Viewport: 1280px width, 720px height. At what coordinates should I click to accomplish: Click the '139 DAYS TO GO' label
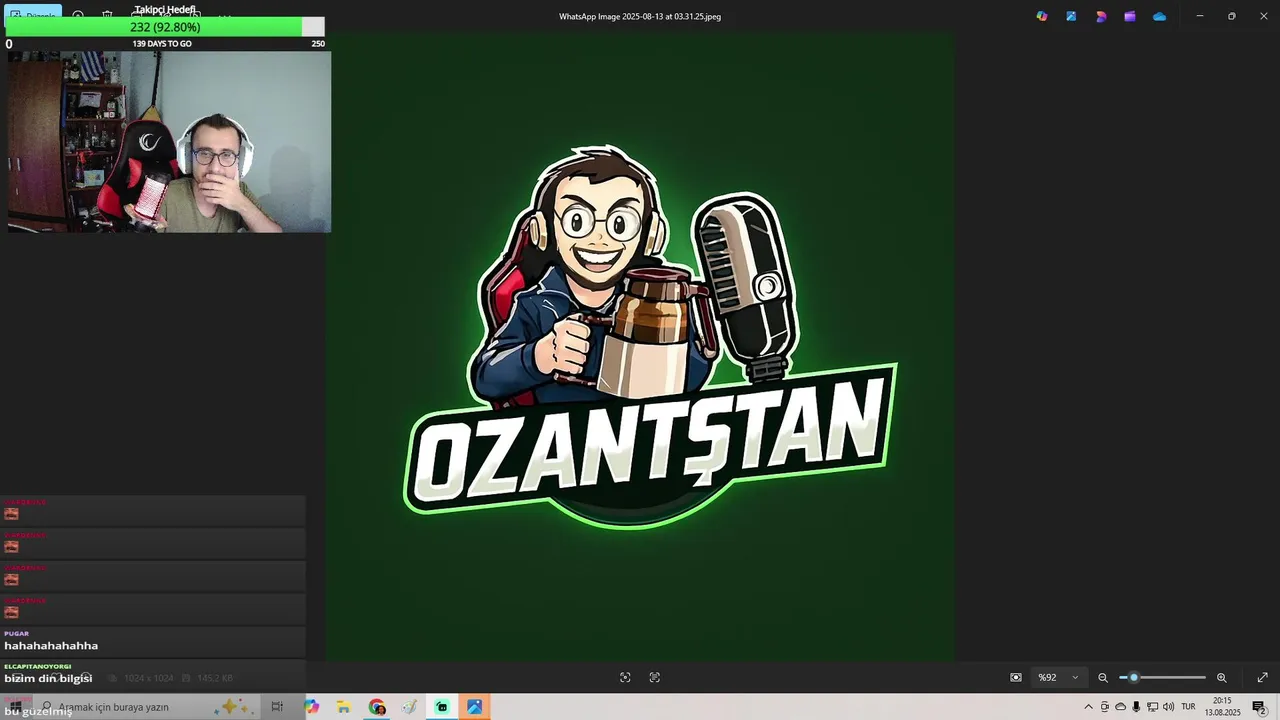(x=162, y=44)
